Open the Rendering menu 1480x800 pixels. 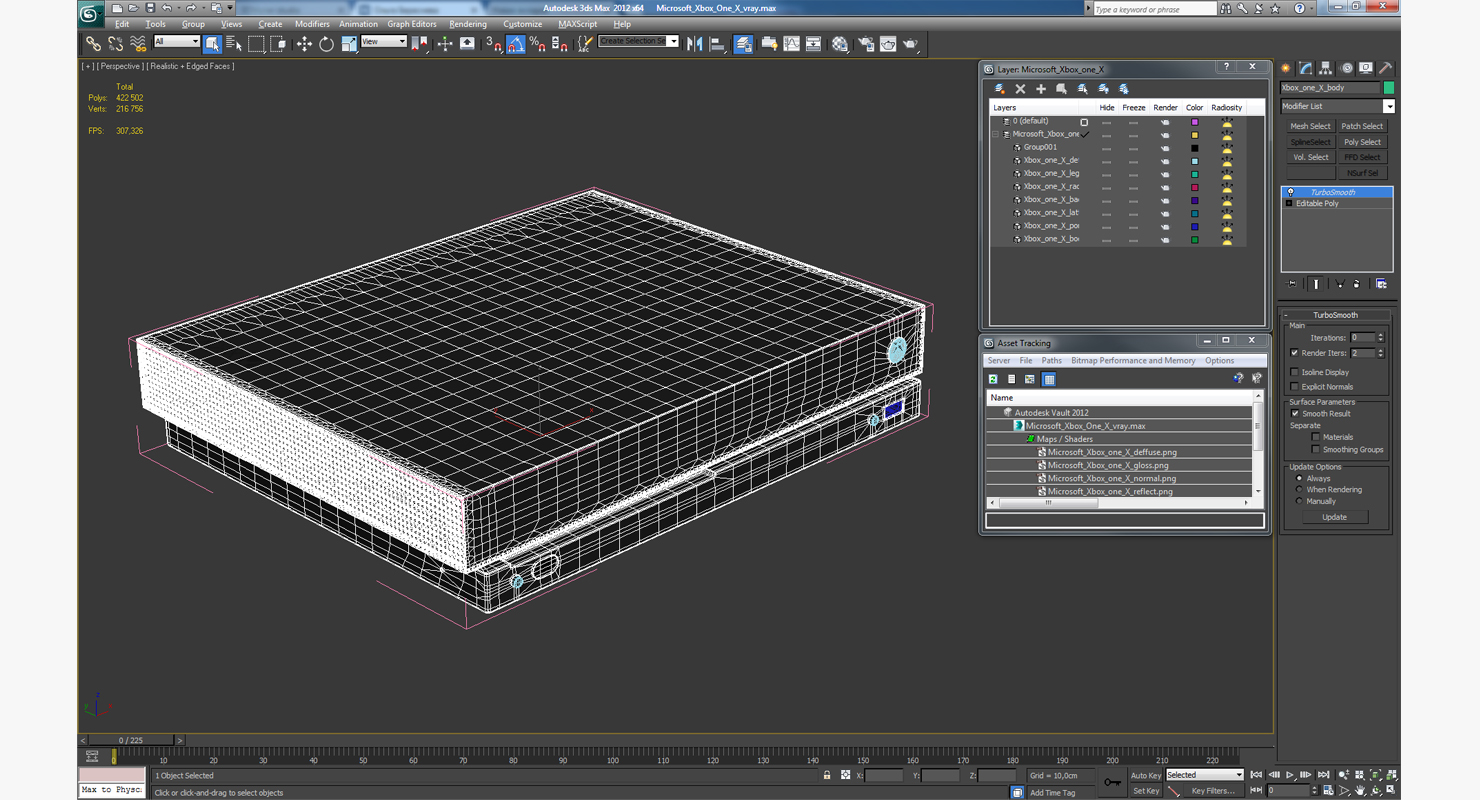pyautogui.click(x=468, y=24)
